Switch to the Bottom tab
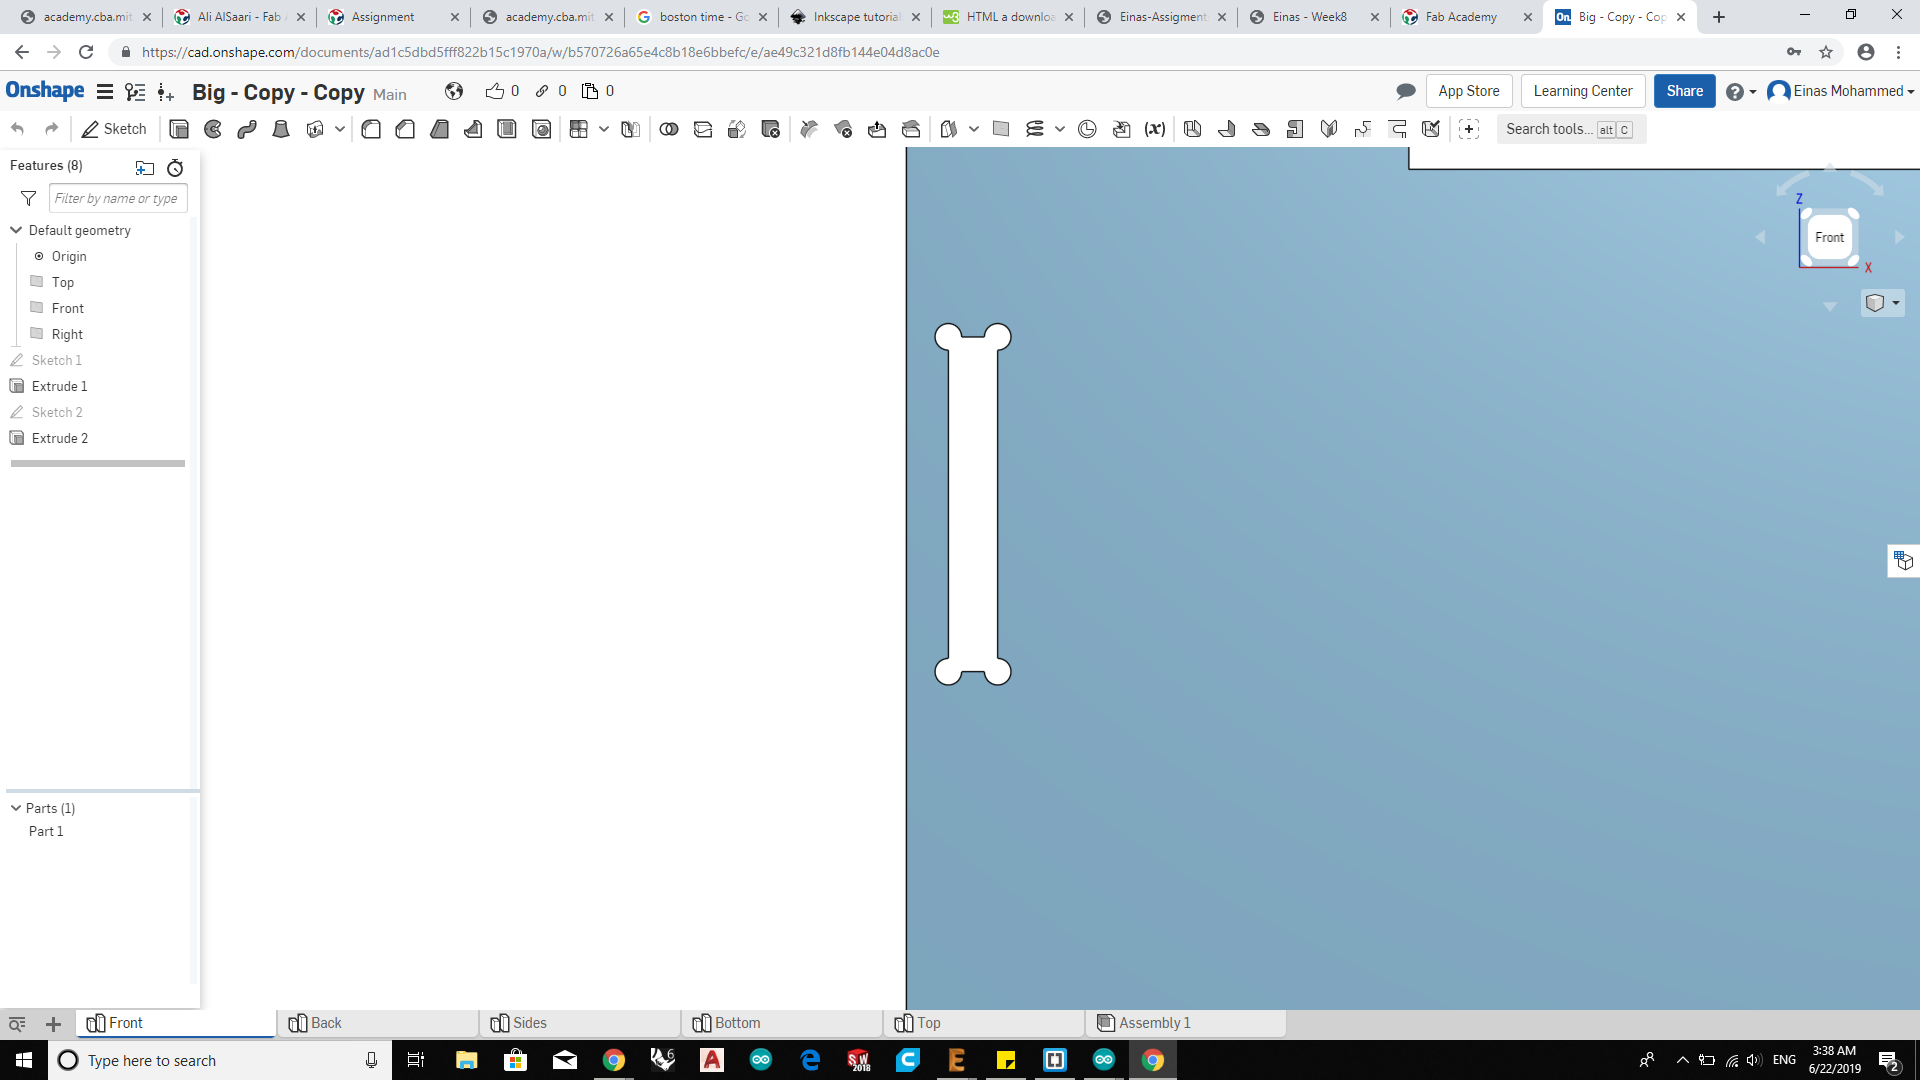1920x1080 pixels. coord(737,1023)
